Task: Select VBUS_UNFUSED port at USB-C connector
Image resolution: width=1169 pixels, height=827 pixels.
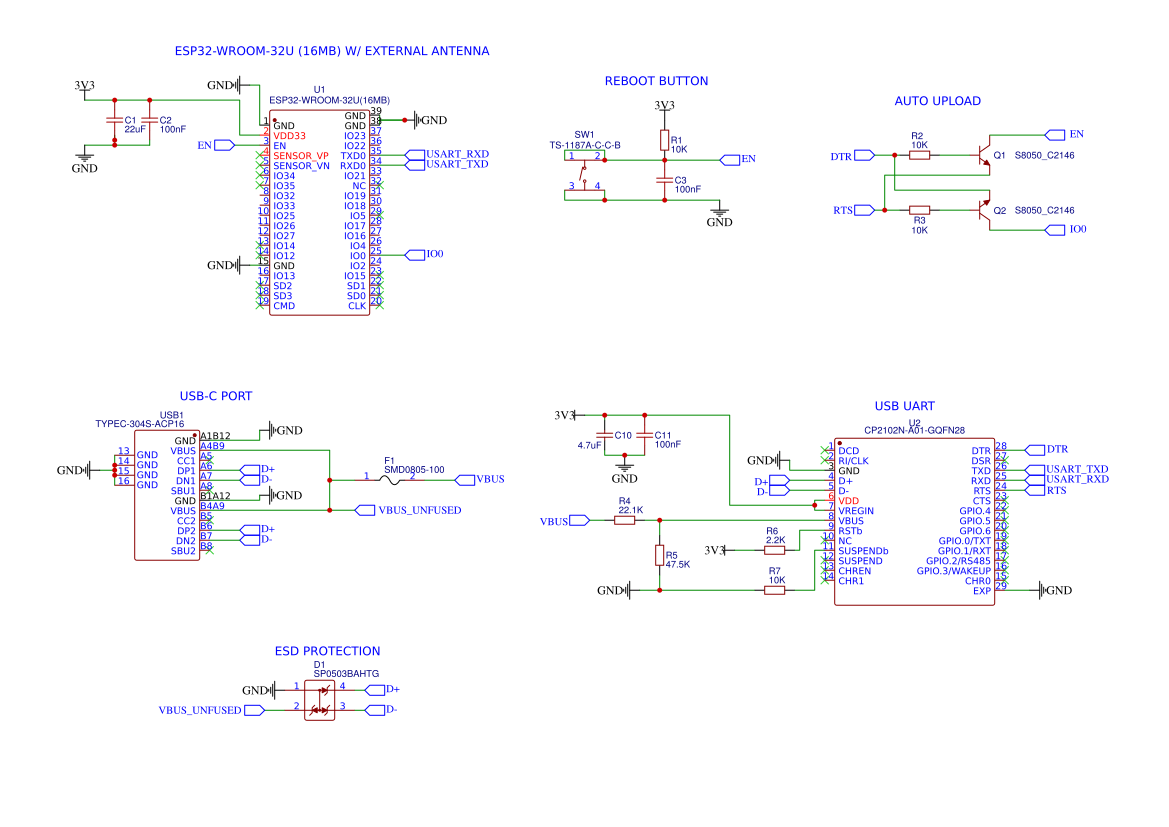Action: [x=409, y=510]
